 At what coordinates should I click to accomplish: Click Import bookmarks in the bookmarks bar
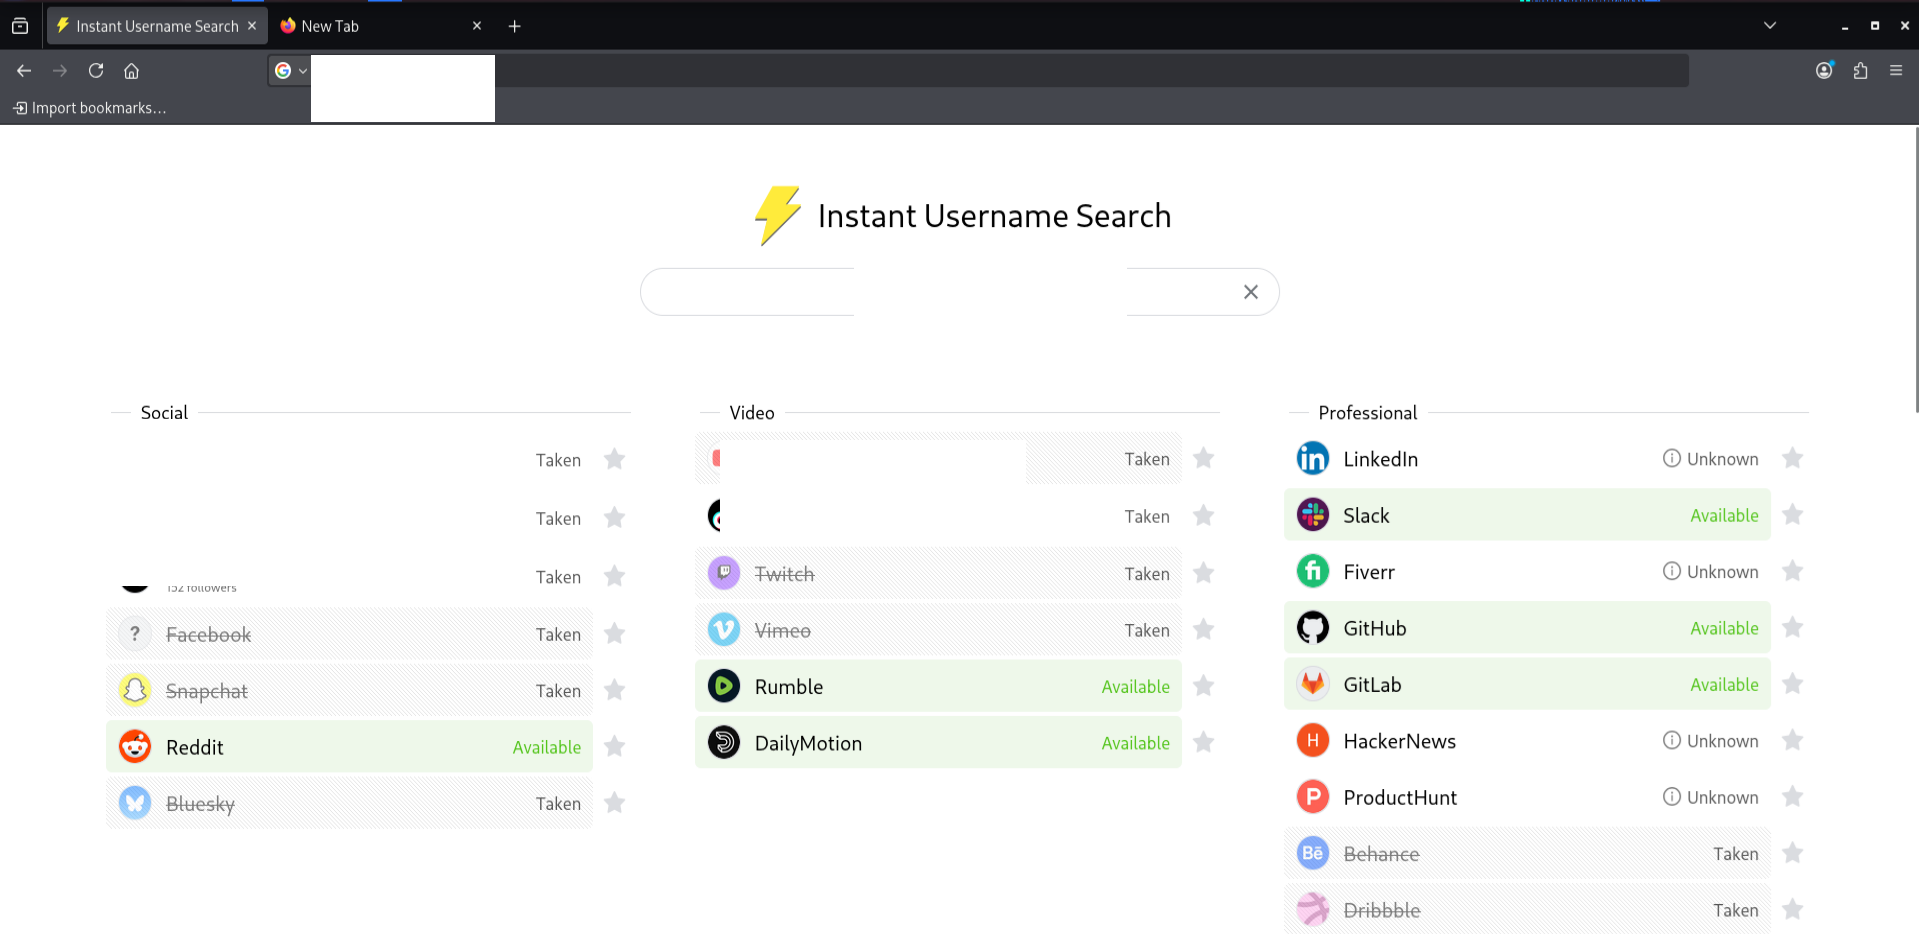click(89, 108)
